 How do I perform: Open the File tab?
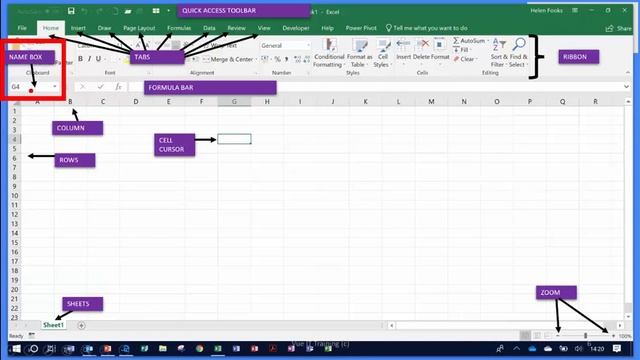click(22, 28)
